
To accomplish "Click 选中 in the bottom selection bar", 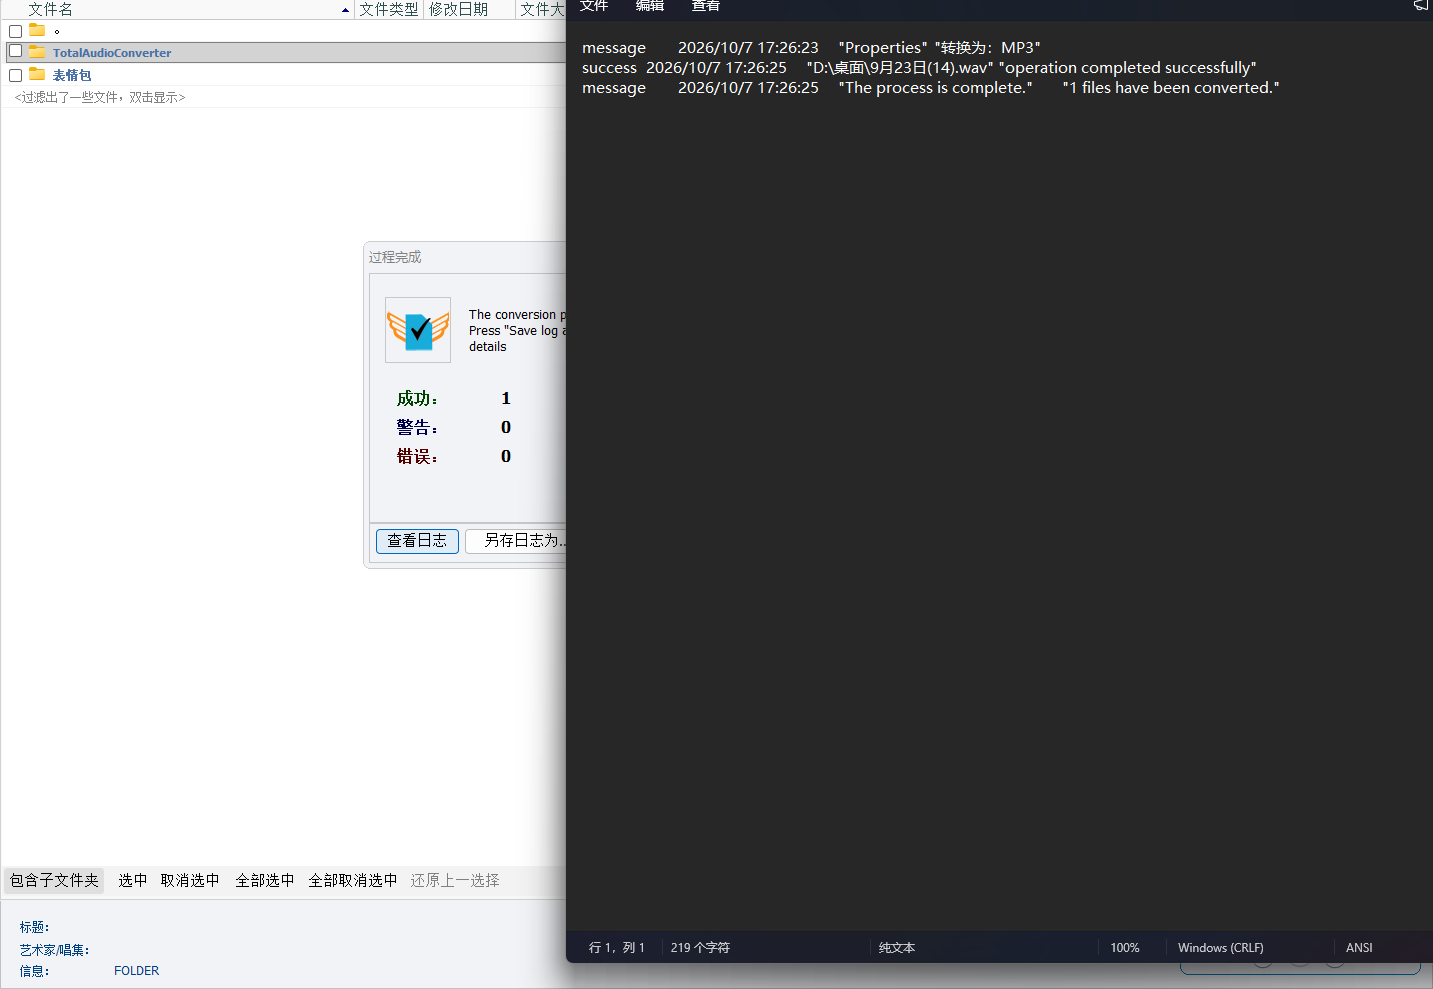I will coord(133,881).
